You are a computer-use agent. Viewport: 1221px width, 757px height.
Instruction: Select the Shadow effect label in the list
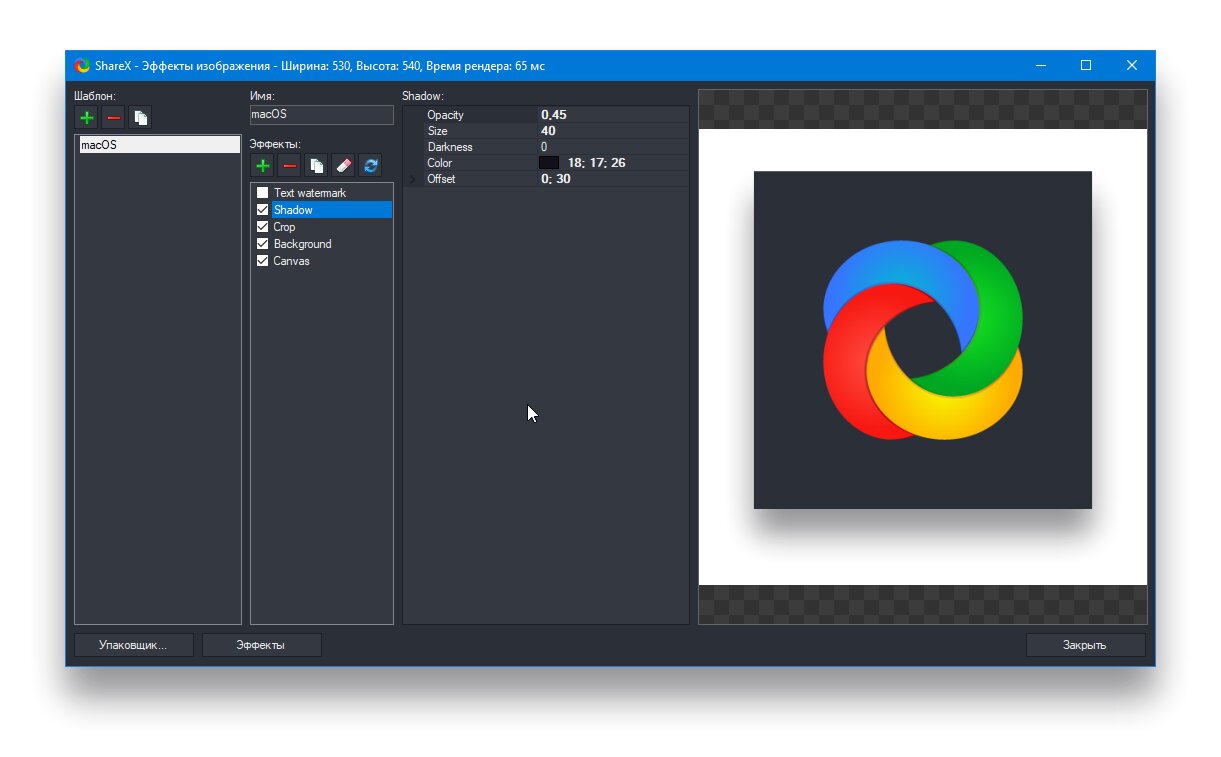(x=293, y=210)
